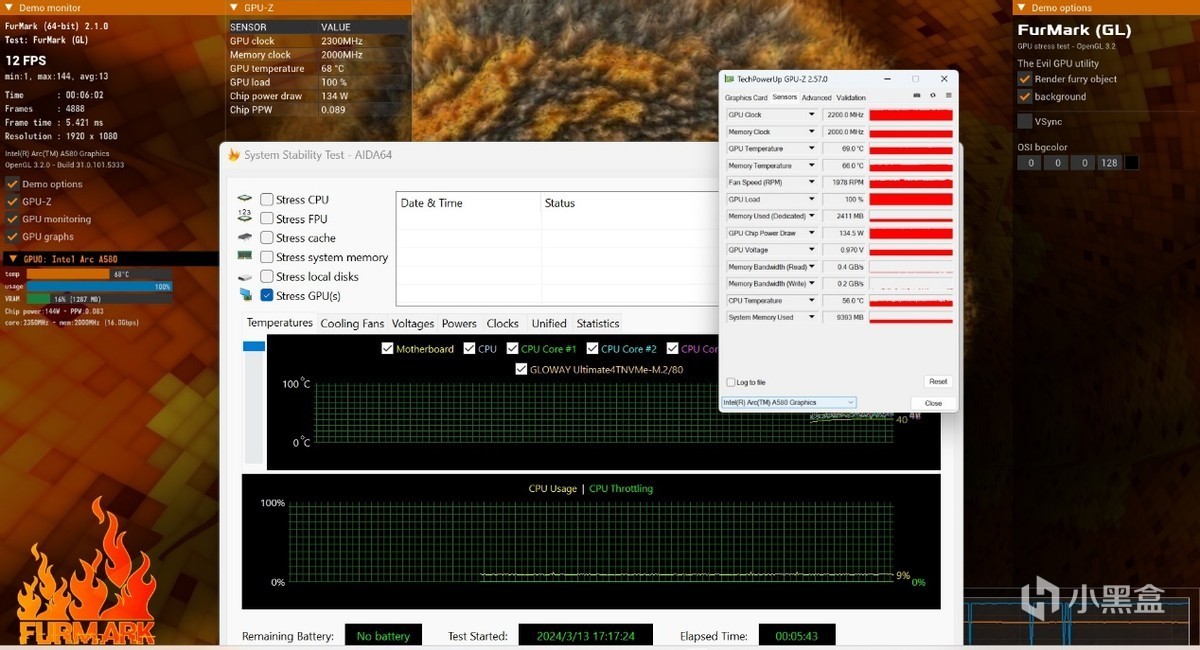The image size is (1200, 650).
Task: Open GPU Chip Power Draw dropdown arrow
Action: click(812, 233)
